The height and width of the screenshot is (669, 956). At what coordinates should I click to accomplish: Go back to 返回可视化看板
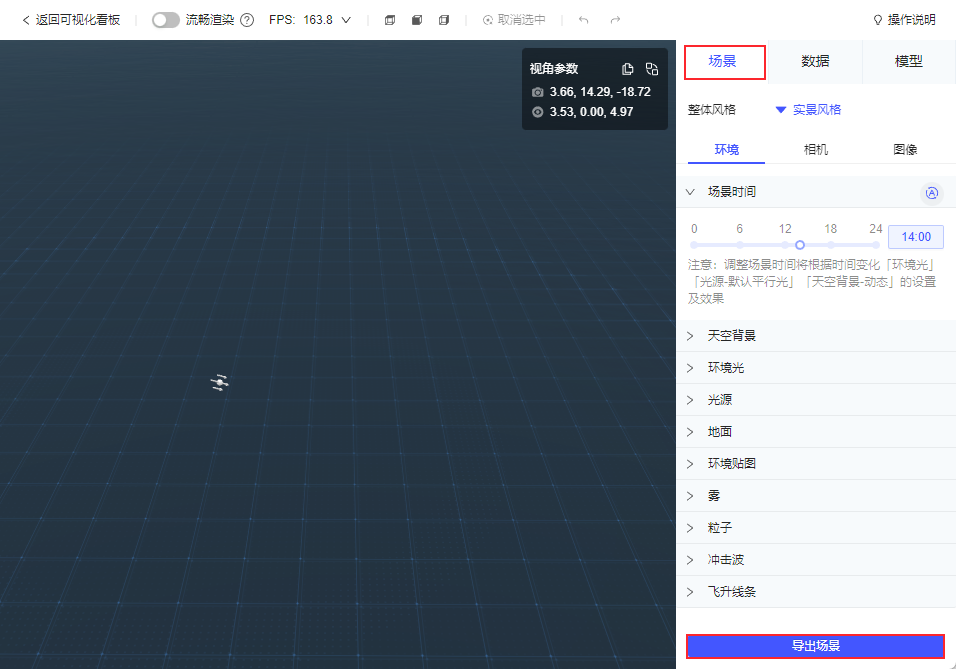[x=71, y=20]
